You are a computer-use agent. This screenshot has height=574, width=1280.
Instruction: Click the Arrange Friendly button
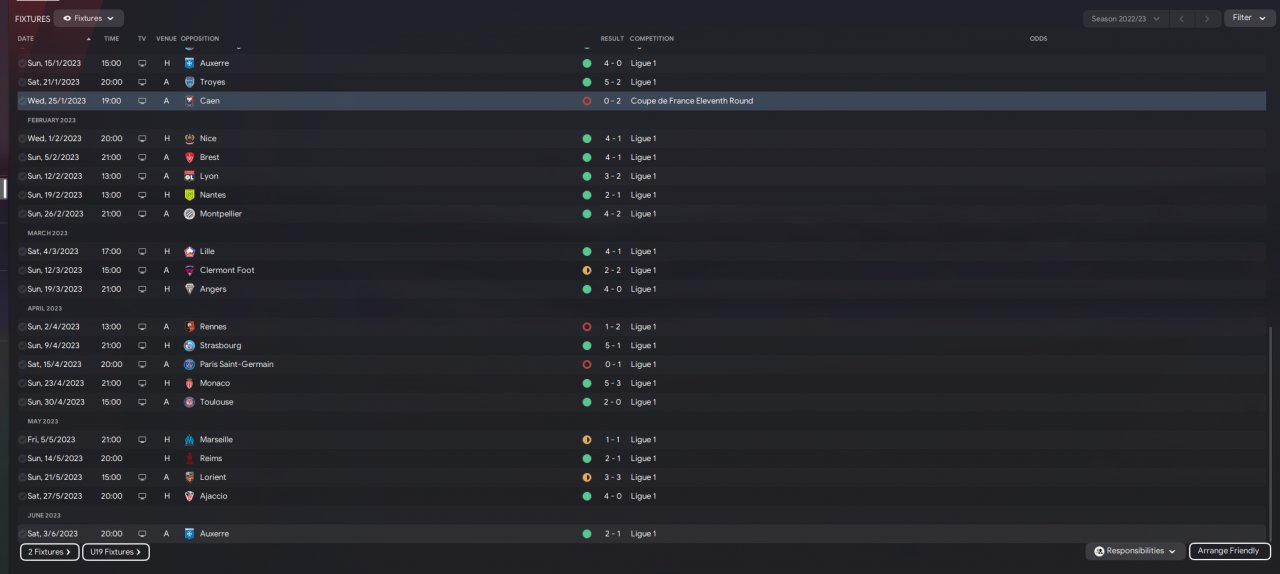1230,551
